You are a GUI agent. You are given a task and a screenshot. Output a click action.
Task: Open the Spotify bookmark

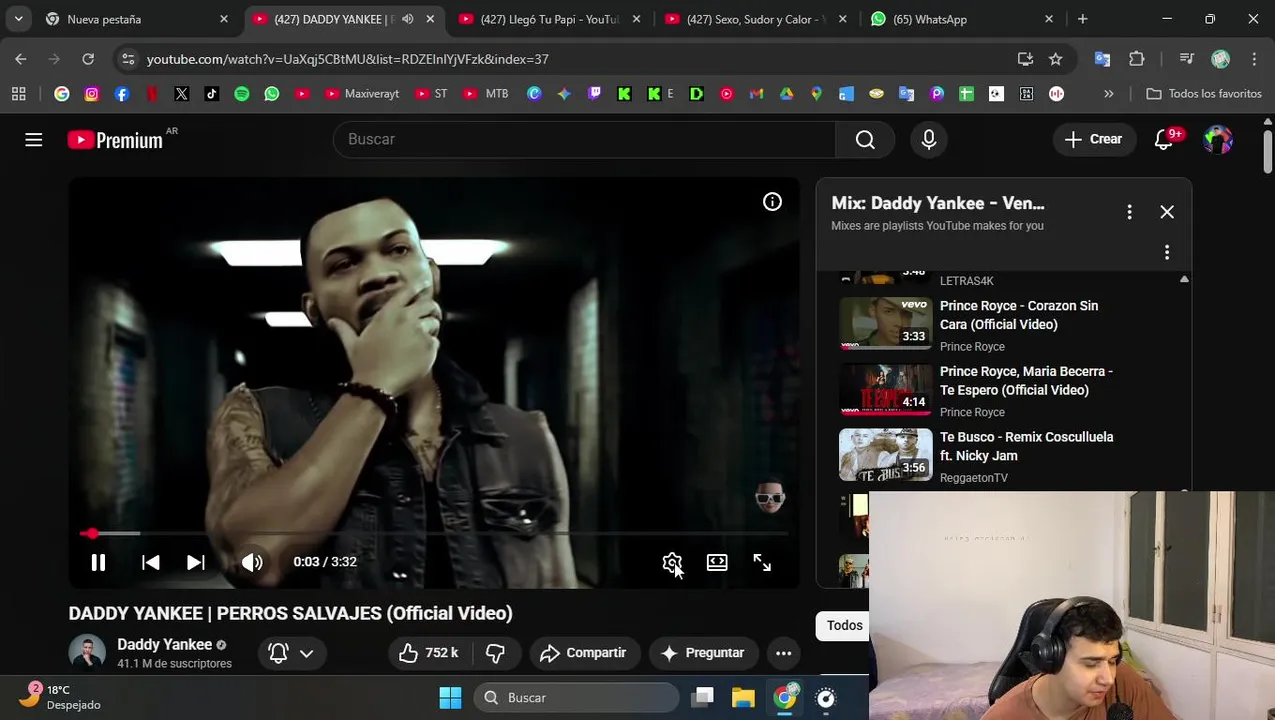click(242, 94)
